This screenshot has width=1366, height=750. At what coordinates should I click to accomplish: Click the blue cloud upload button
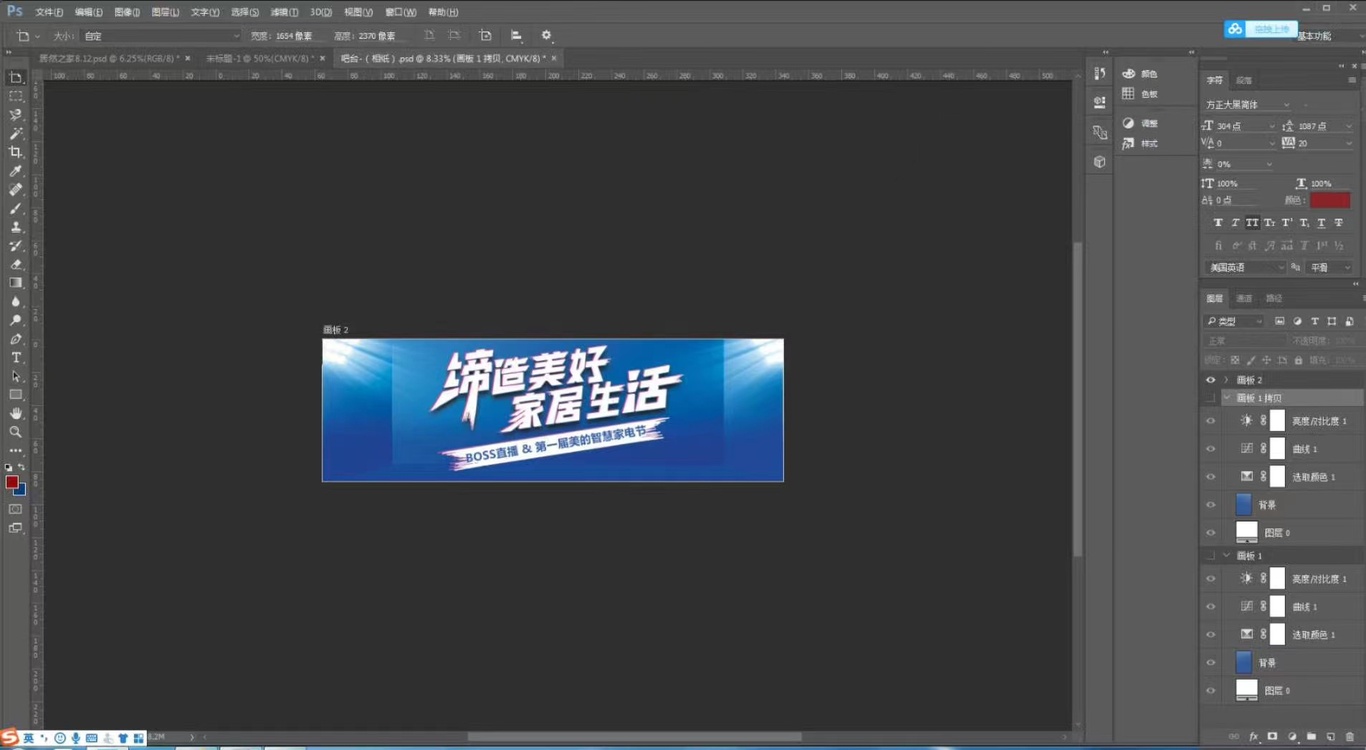pos(1261,29)
